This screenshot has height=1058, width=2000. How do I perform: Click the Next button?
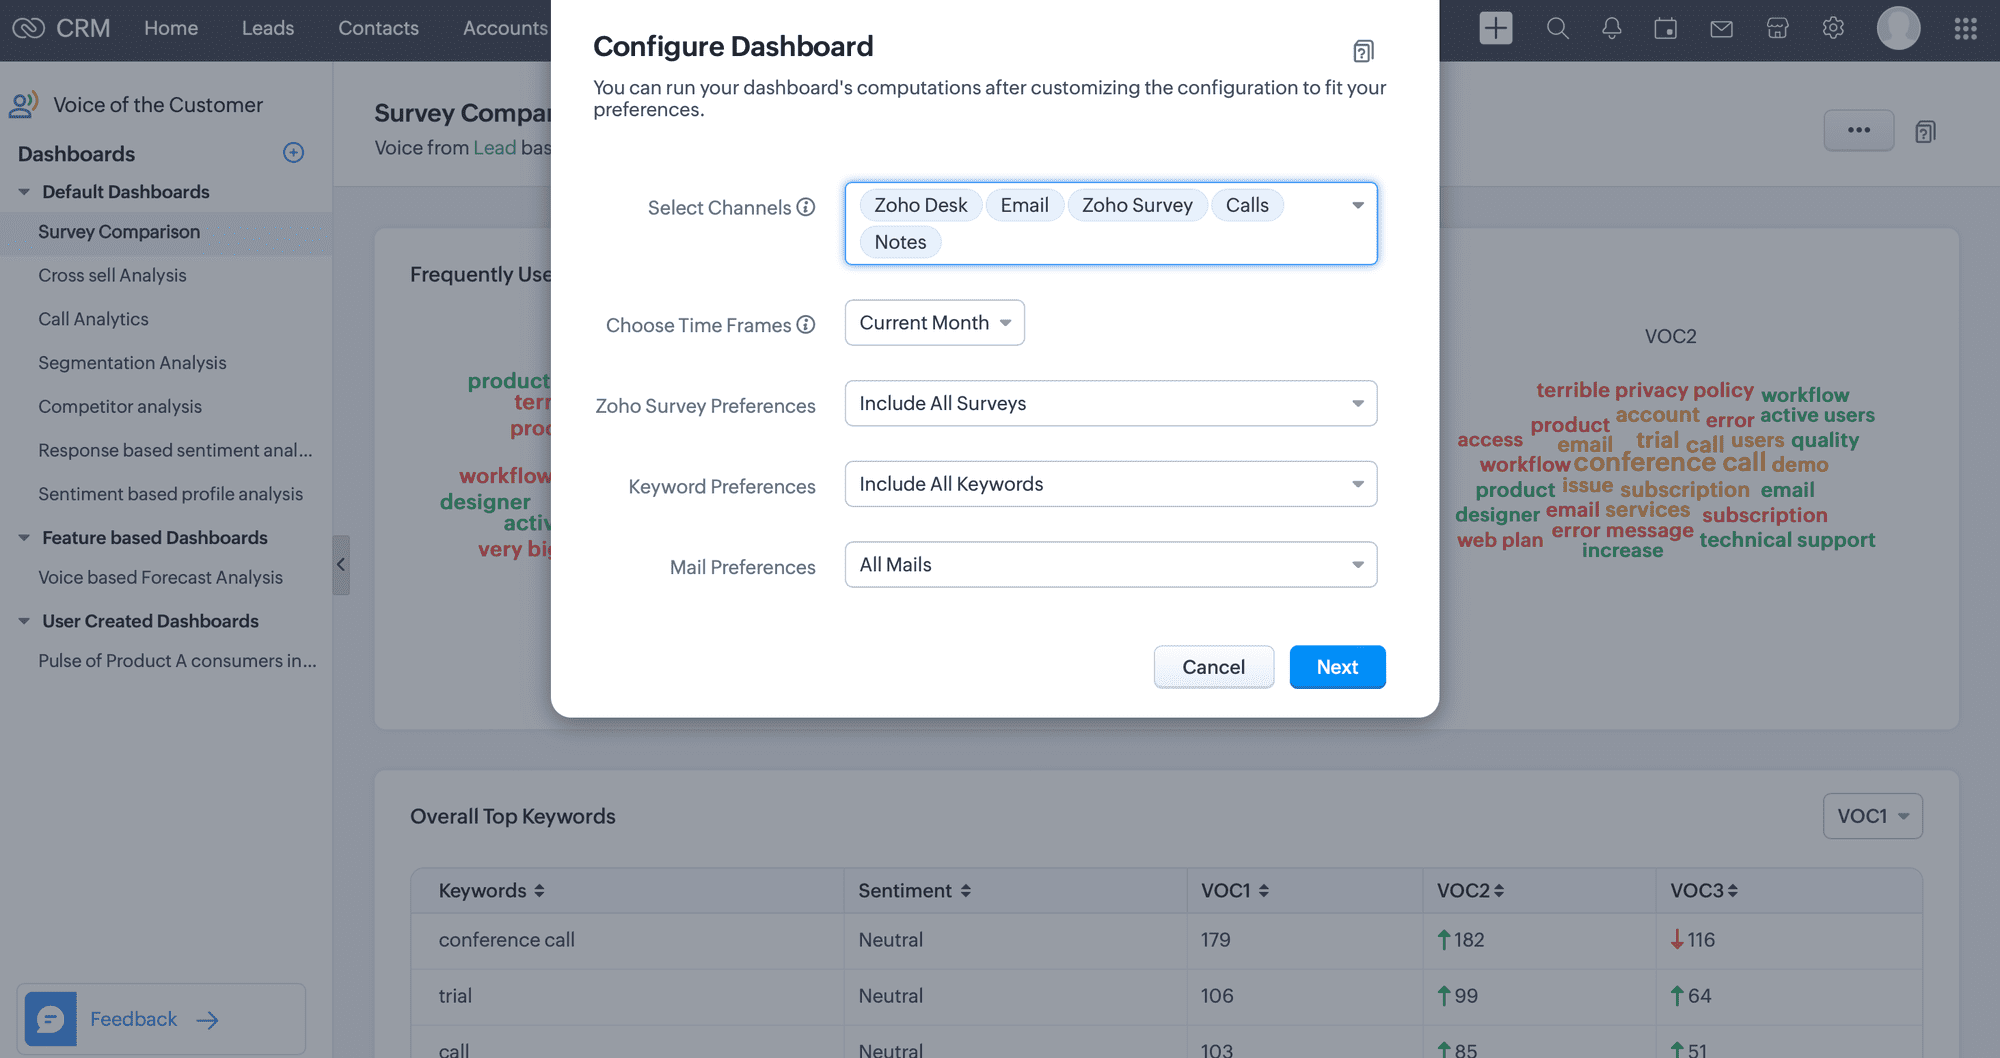pos(1336,667)
